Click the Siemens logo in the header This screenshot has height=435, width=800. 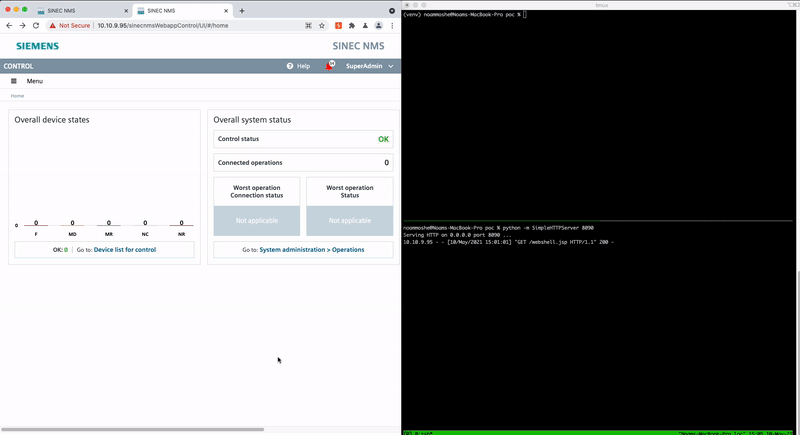tap(37, 46)
